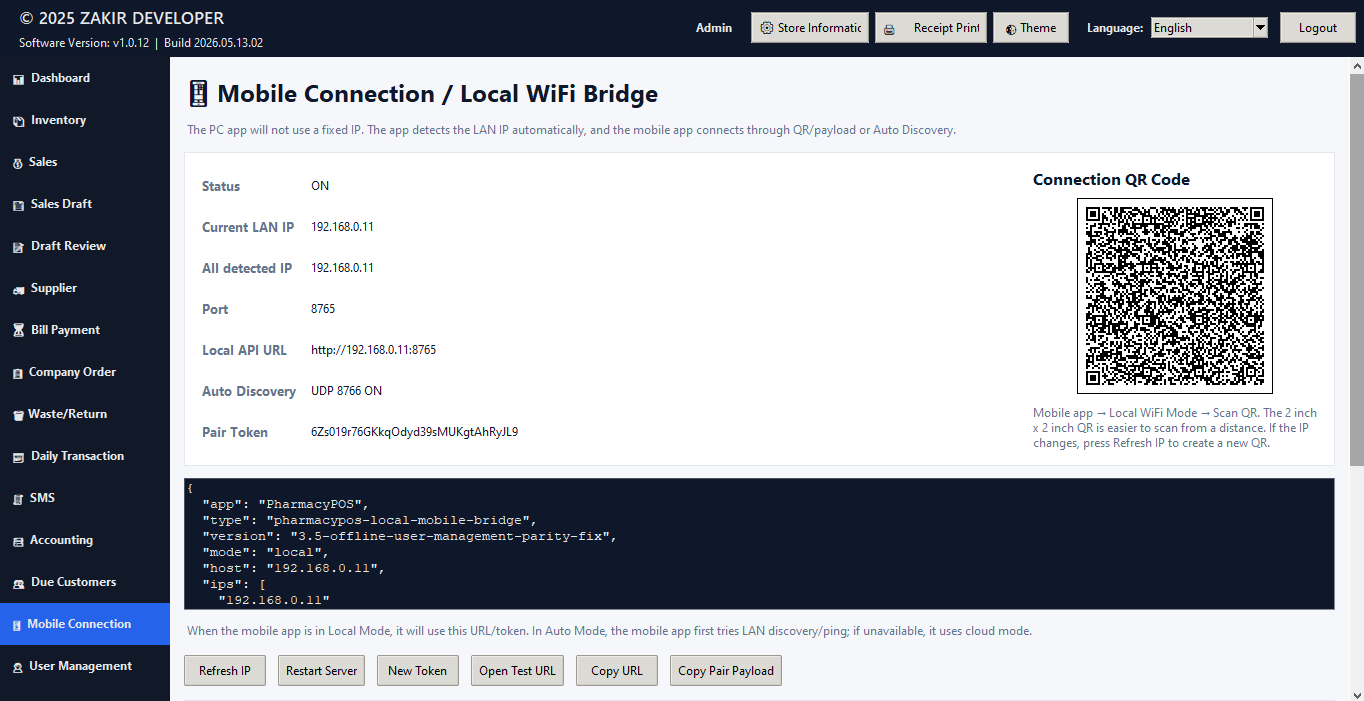Click the palette icon on Theme
This screenshot has height=701, width=1364.
pos(1012,29)
